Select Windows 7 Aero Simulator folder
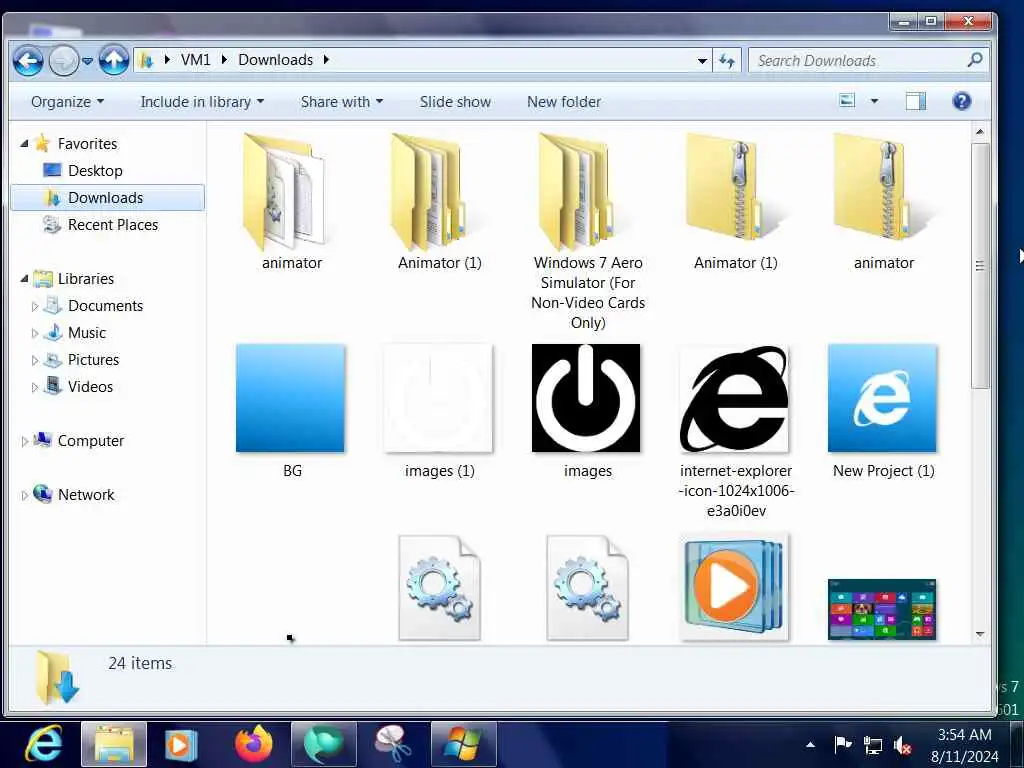 tap(588, 232)
